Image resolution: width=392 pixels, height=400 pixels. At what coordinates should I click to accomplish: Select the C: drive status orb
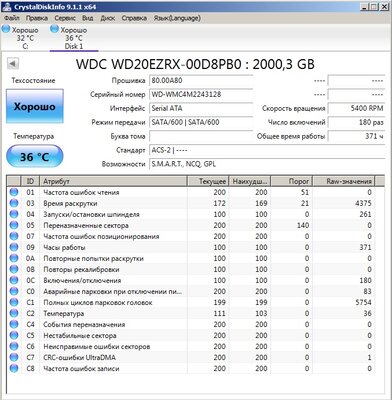pos(6,29)
